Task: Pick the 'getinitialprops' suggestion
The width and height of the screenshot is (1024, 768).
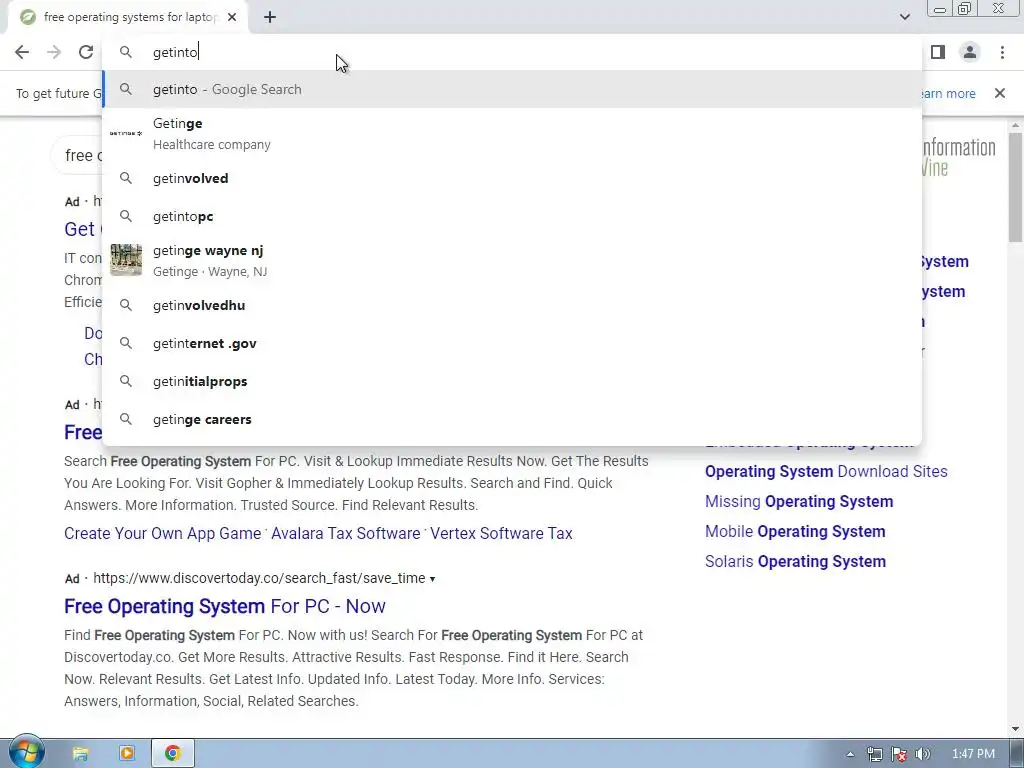Action: 513,381
